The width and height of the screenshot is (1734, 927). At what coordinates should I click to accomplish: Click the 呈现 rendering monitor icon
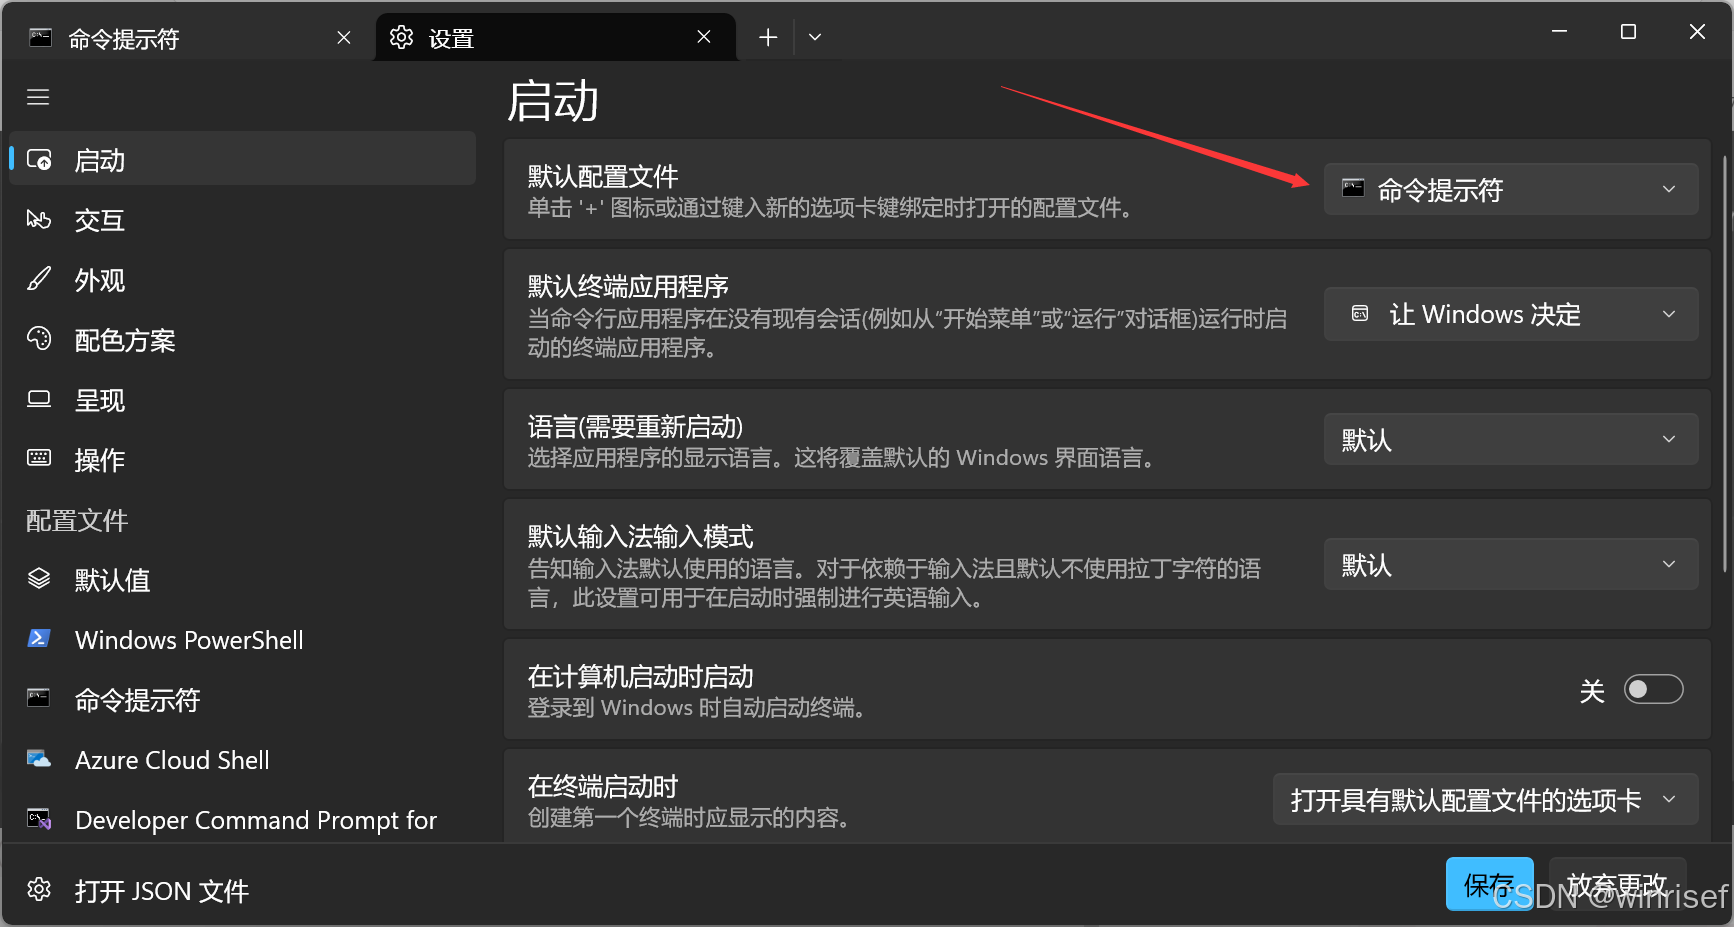tap(39, 400)
